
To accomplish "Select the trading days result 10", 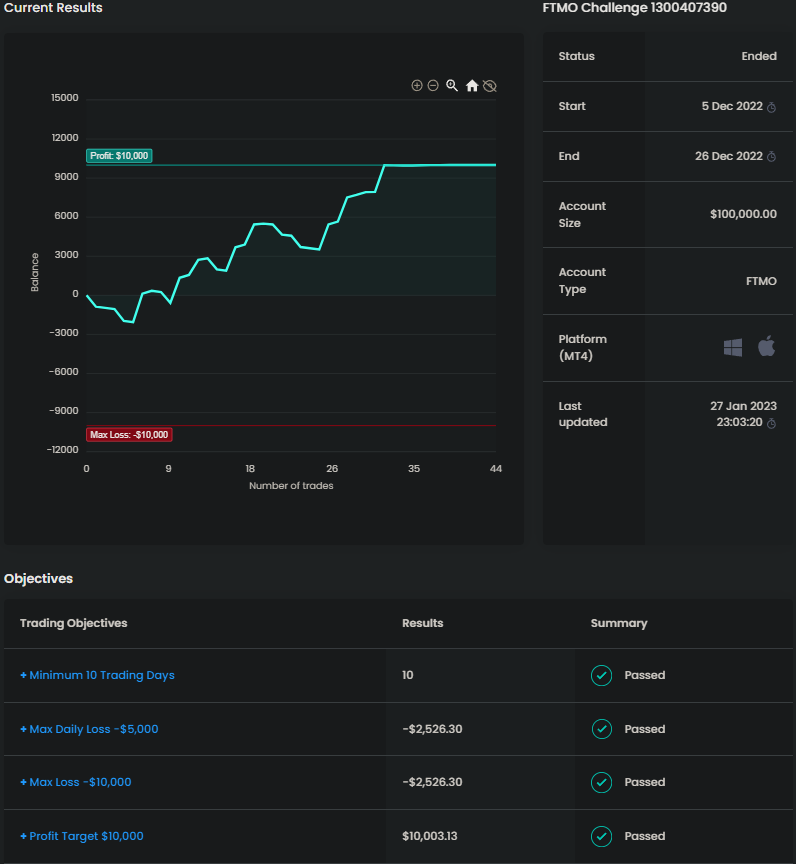I will click(x=408, y=675).
